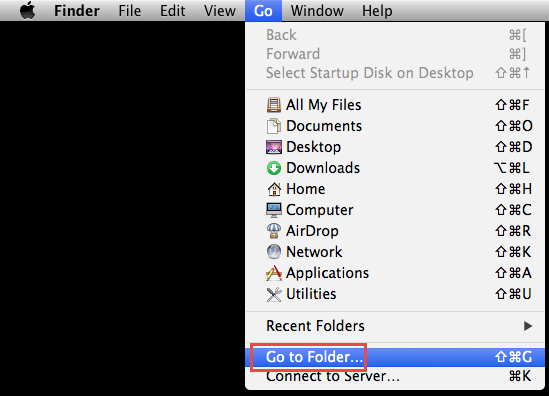Open the Help menu
Viewport: 549px width, 396px height.
pyautogui.click(x=377, y=11)
